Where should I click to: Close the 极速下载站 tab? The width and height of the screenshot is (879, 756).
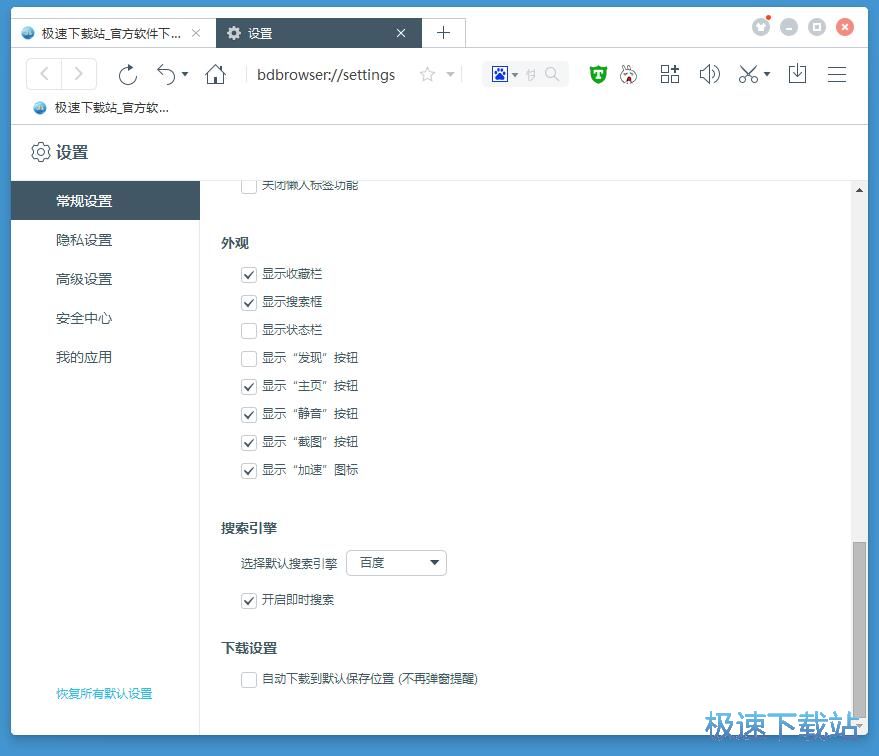(196, 33)
